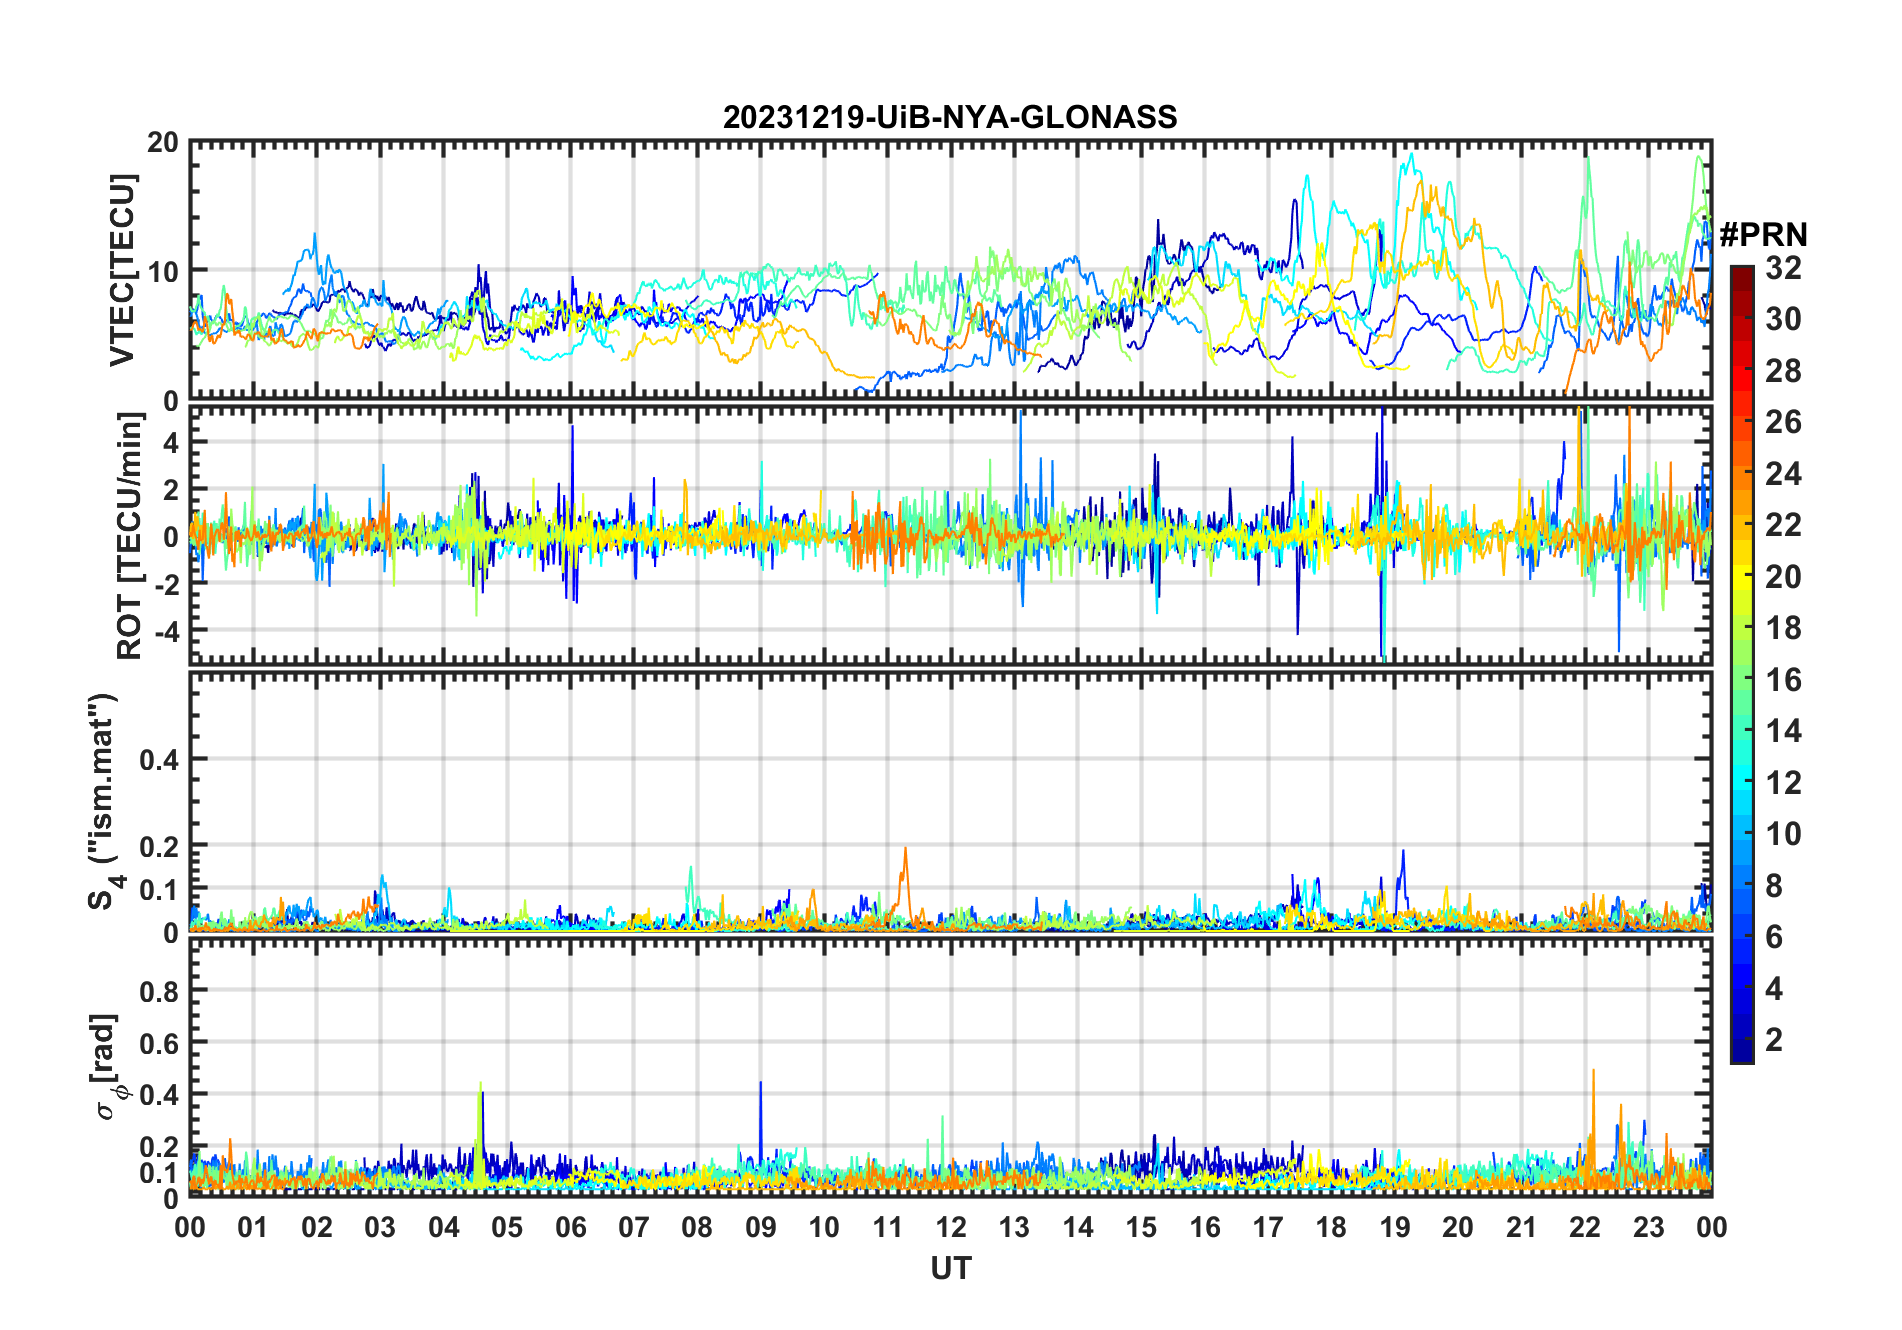Click the PRN colorbar strip
Screen dimensions: 1902x1330
(x=1742, y=664)
